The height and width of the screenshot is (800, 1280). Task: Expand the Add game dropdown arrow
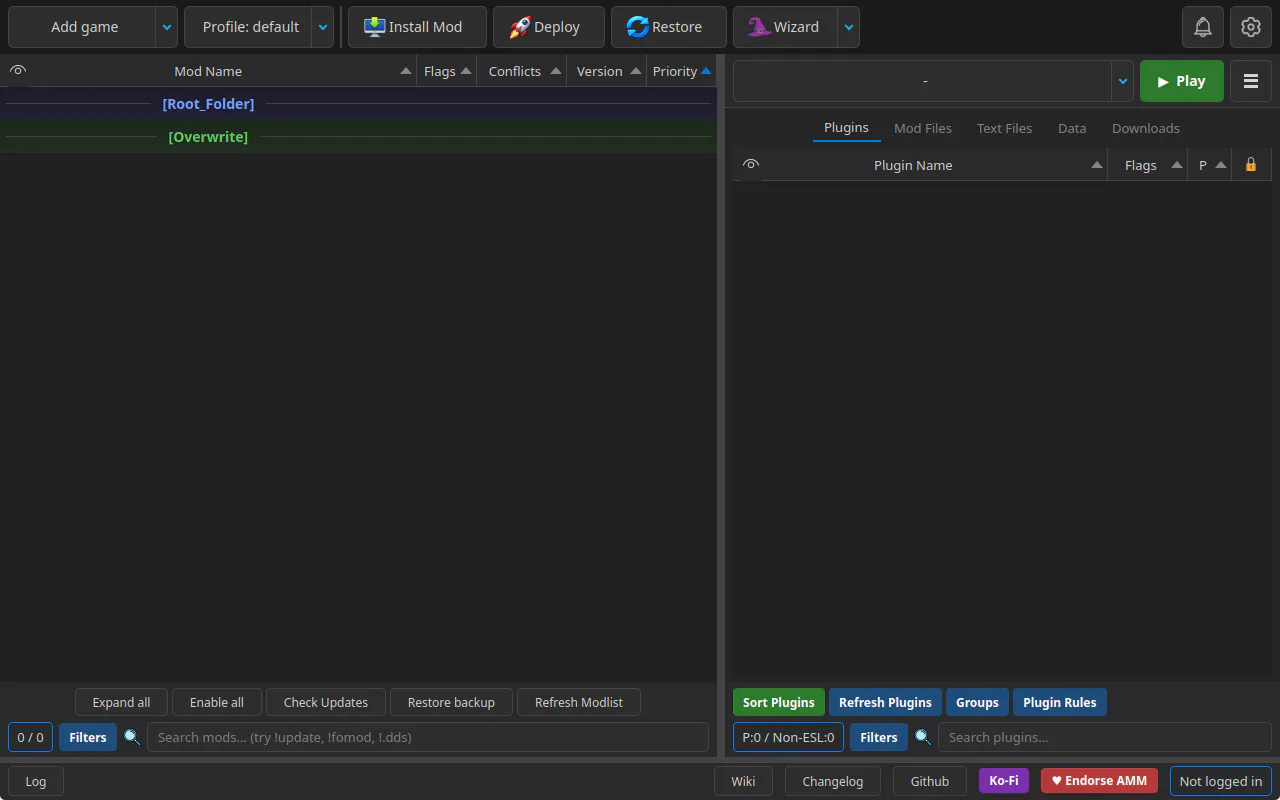pos(167,27)
